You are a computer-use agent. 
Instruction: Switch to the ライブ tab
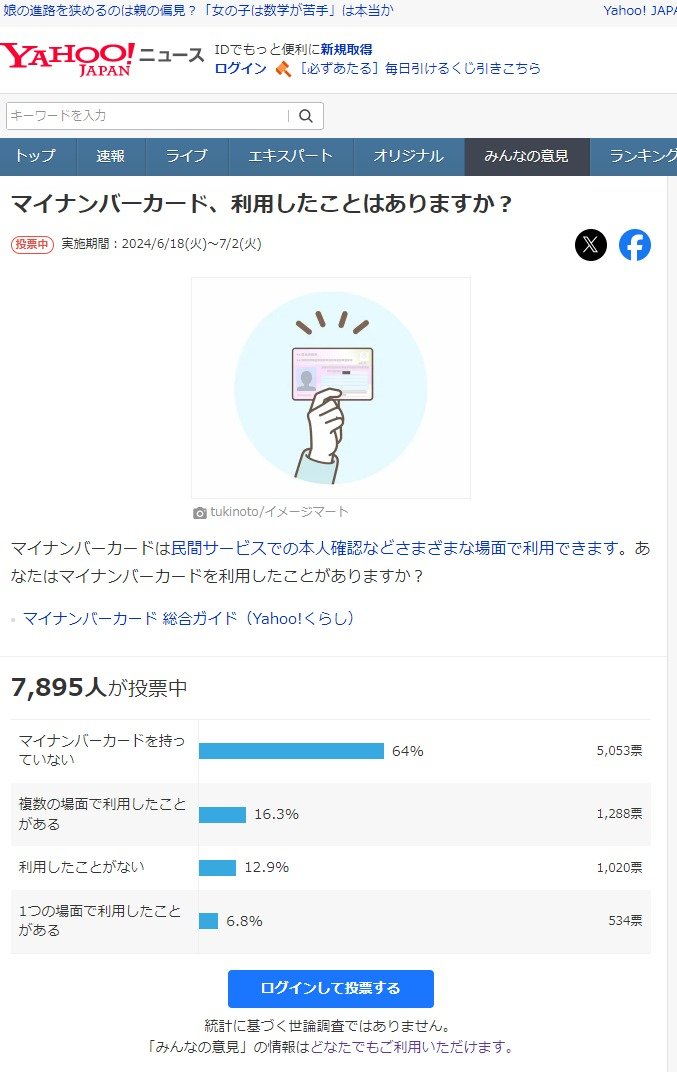click(x=187, y=157)
